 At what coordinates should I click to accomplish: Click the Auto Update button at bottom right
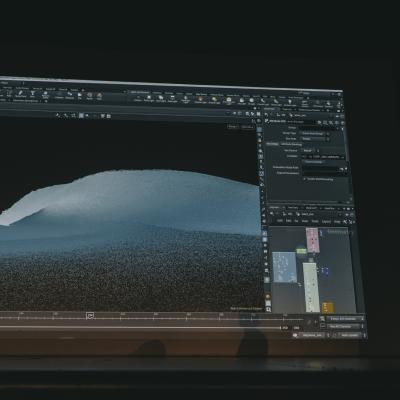click(x=349, y=335)
